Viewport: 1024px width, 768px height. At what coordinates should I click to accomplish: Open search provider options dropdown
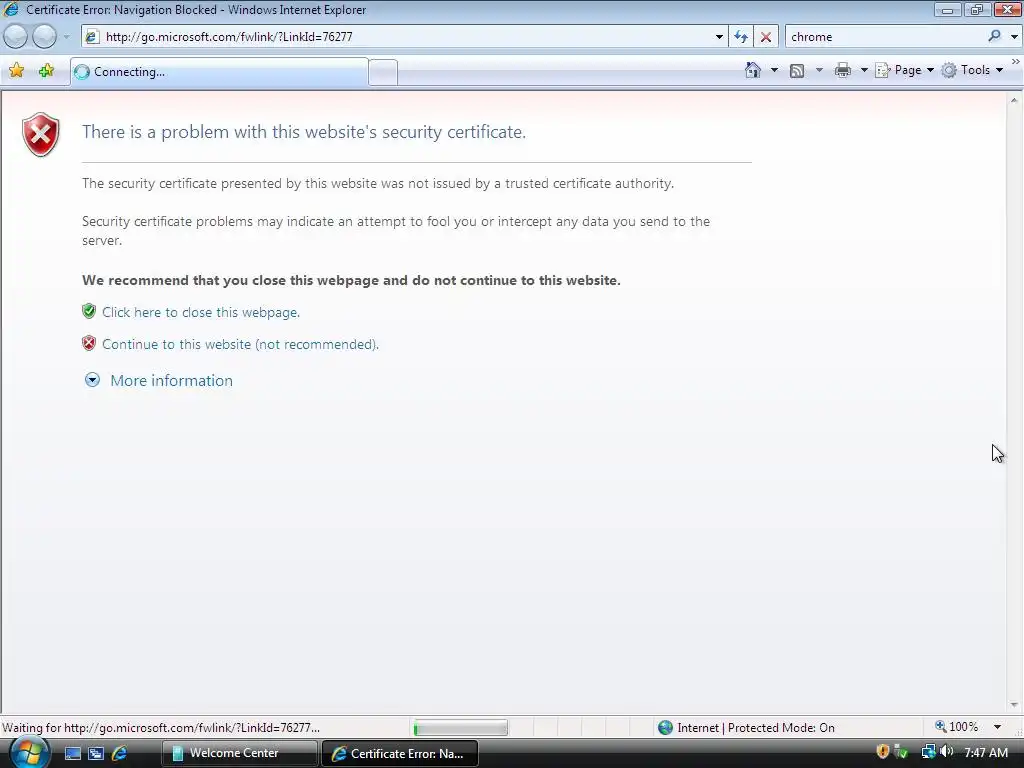1014,37
